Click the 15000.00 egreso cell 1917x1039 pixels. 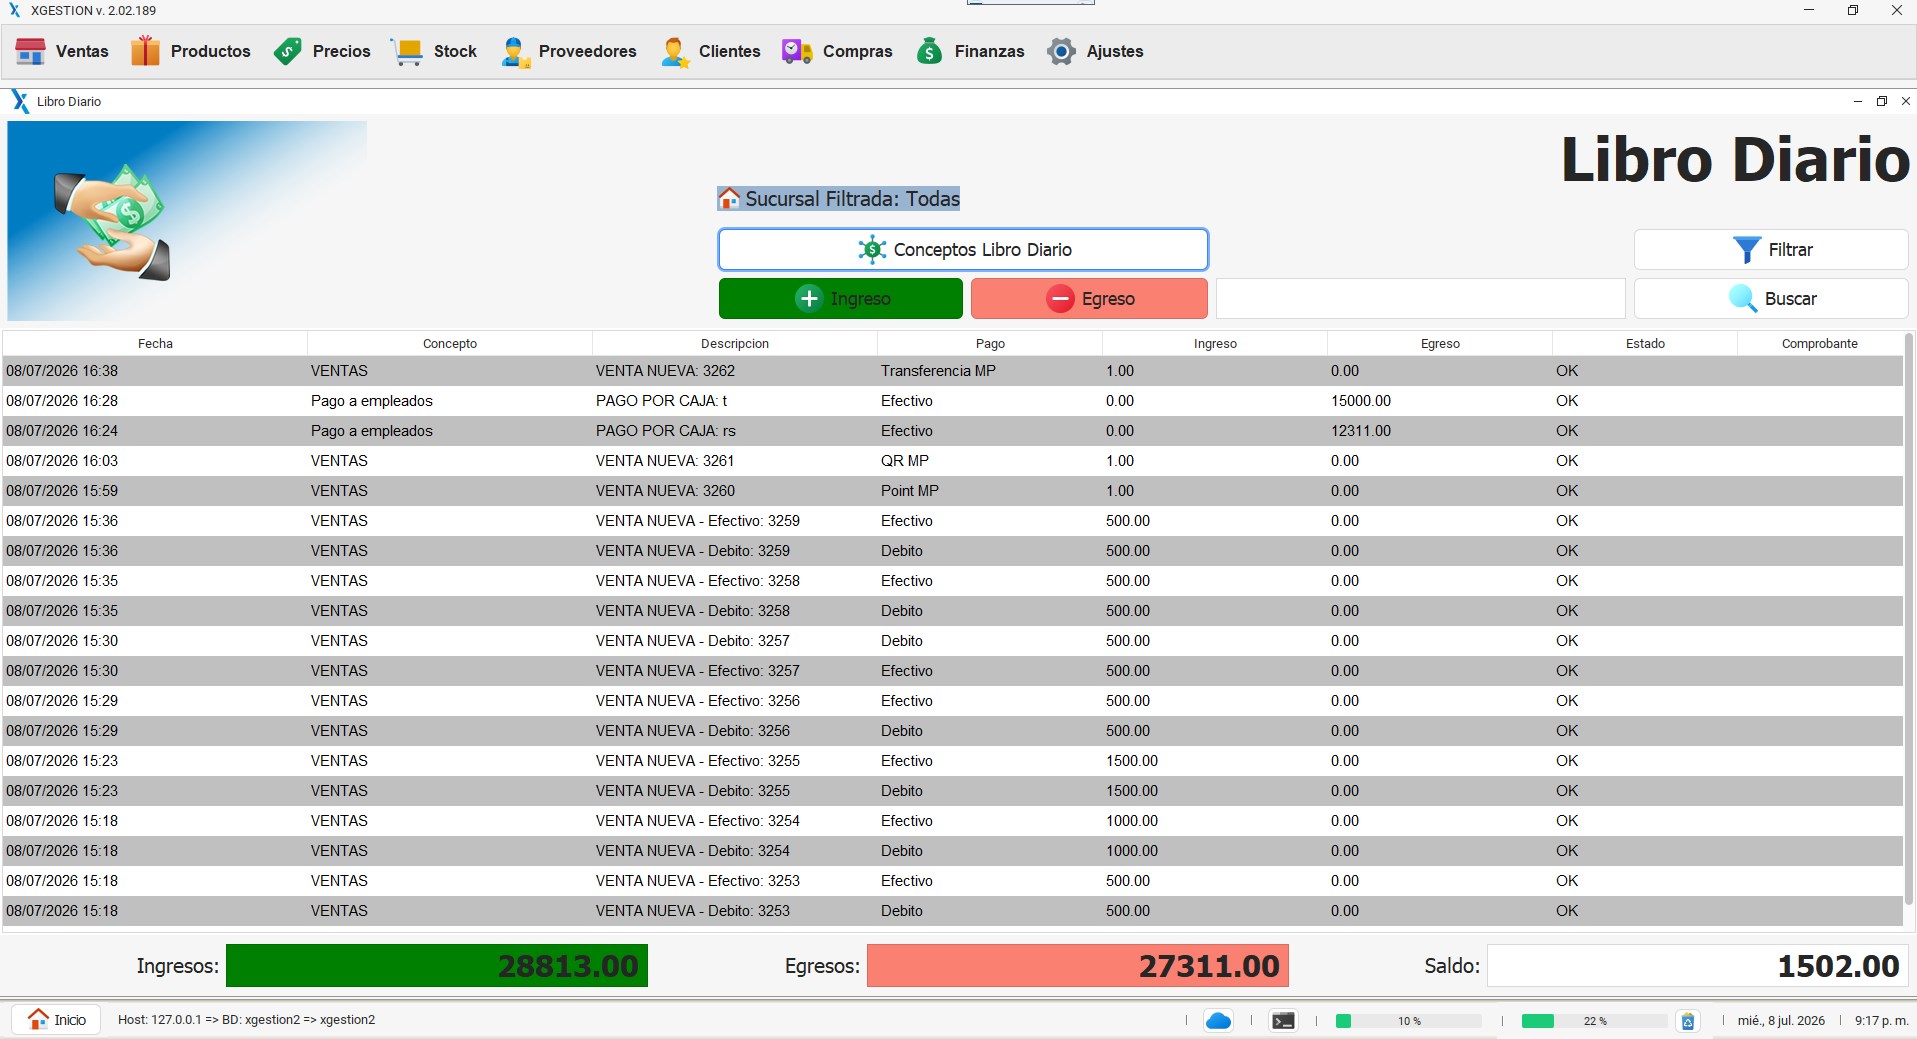point(1440,401)
